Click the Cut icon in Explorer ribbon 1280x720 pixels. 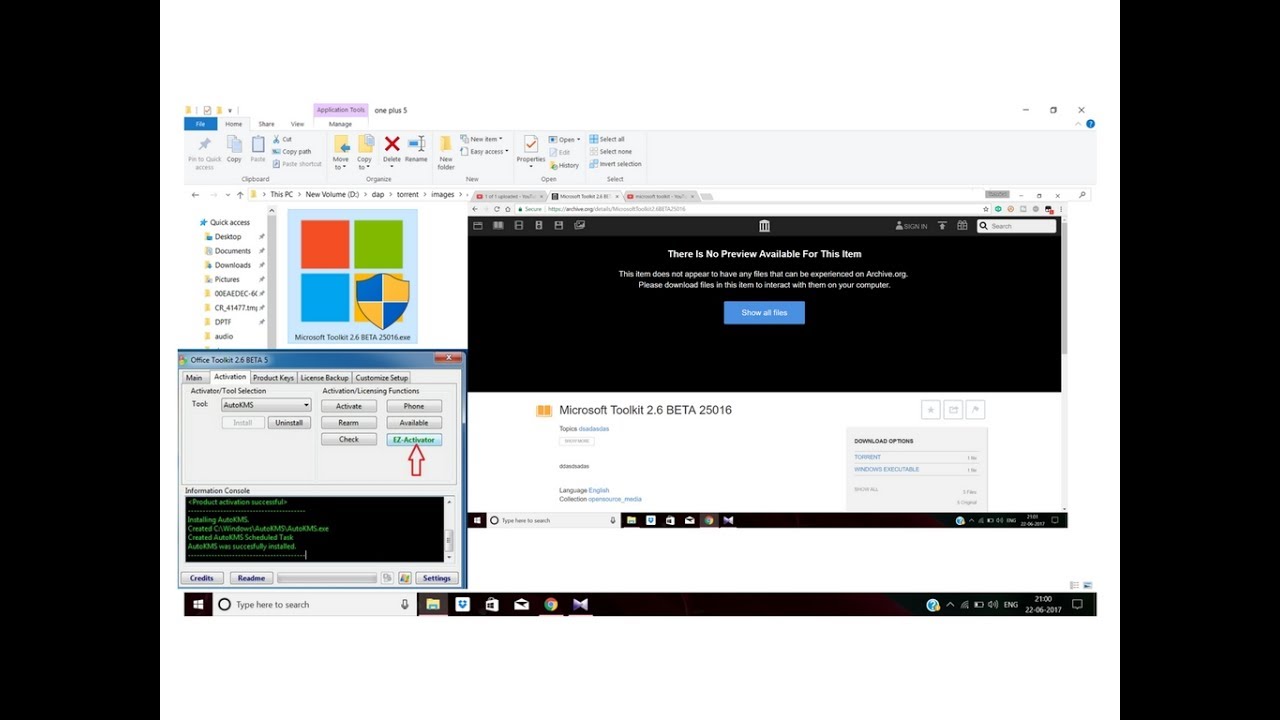coord(275,140)
